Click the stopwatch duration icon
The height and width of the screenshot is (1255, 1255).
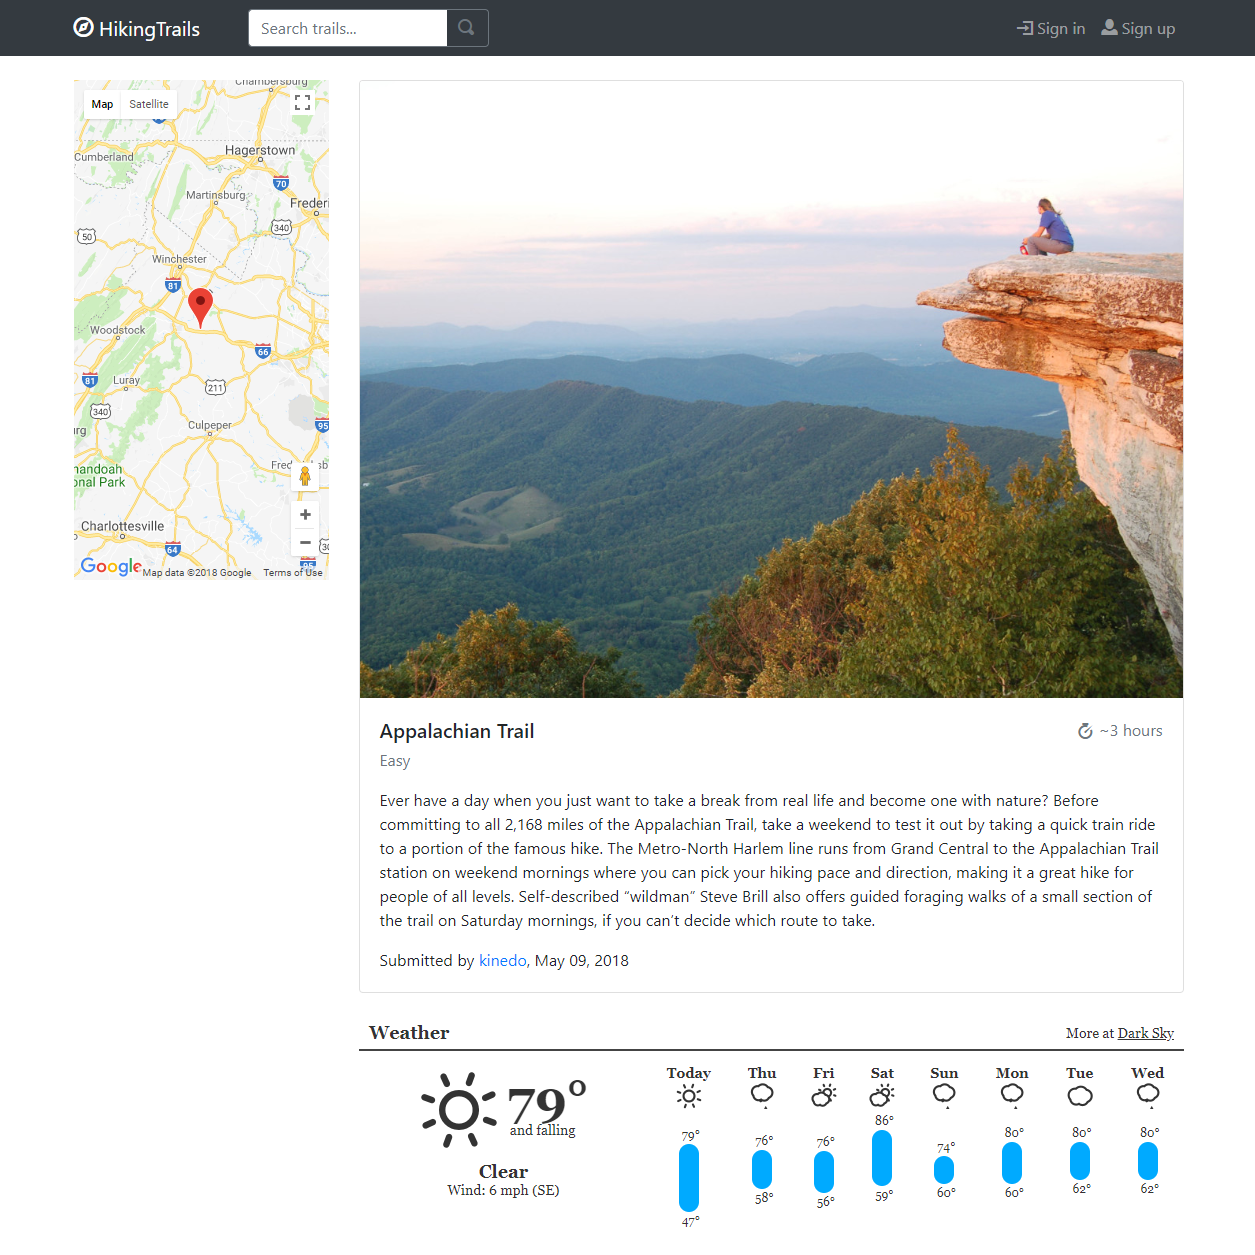tap(1085, 731)
